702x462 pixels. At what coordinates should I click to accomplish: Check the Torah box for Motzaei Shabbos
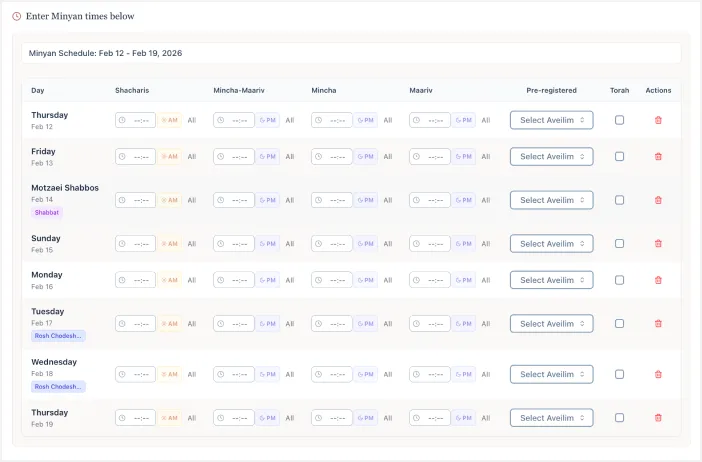pyautogui.click(x=619, y=200)
